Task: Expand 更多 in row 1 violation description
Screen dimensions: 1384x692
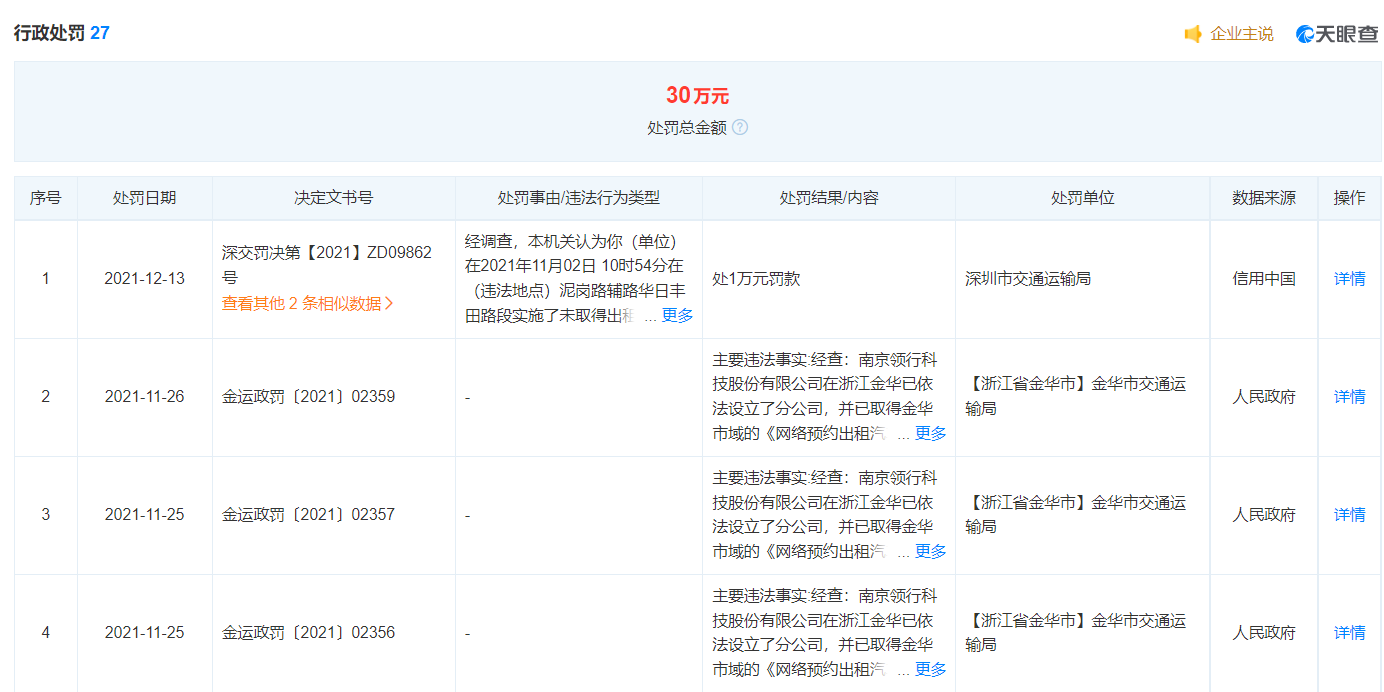Action: click(677, 315)
